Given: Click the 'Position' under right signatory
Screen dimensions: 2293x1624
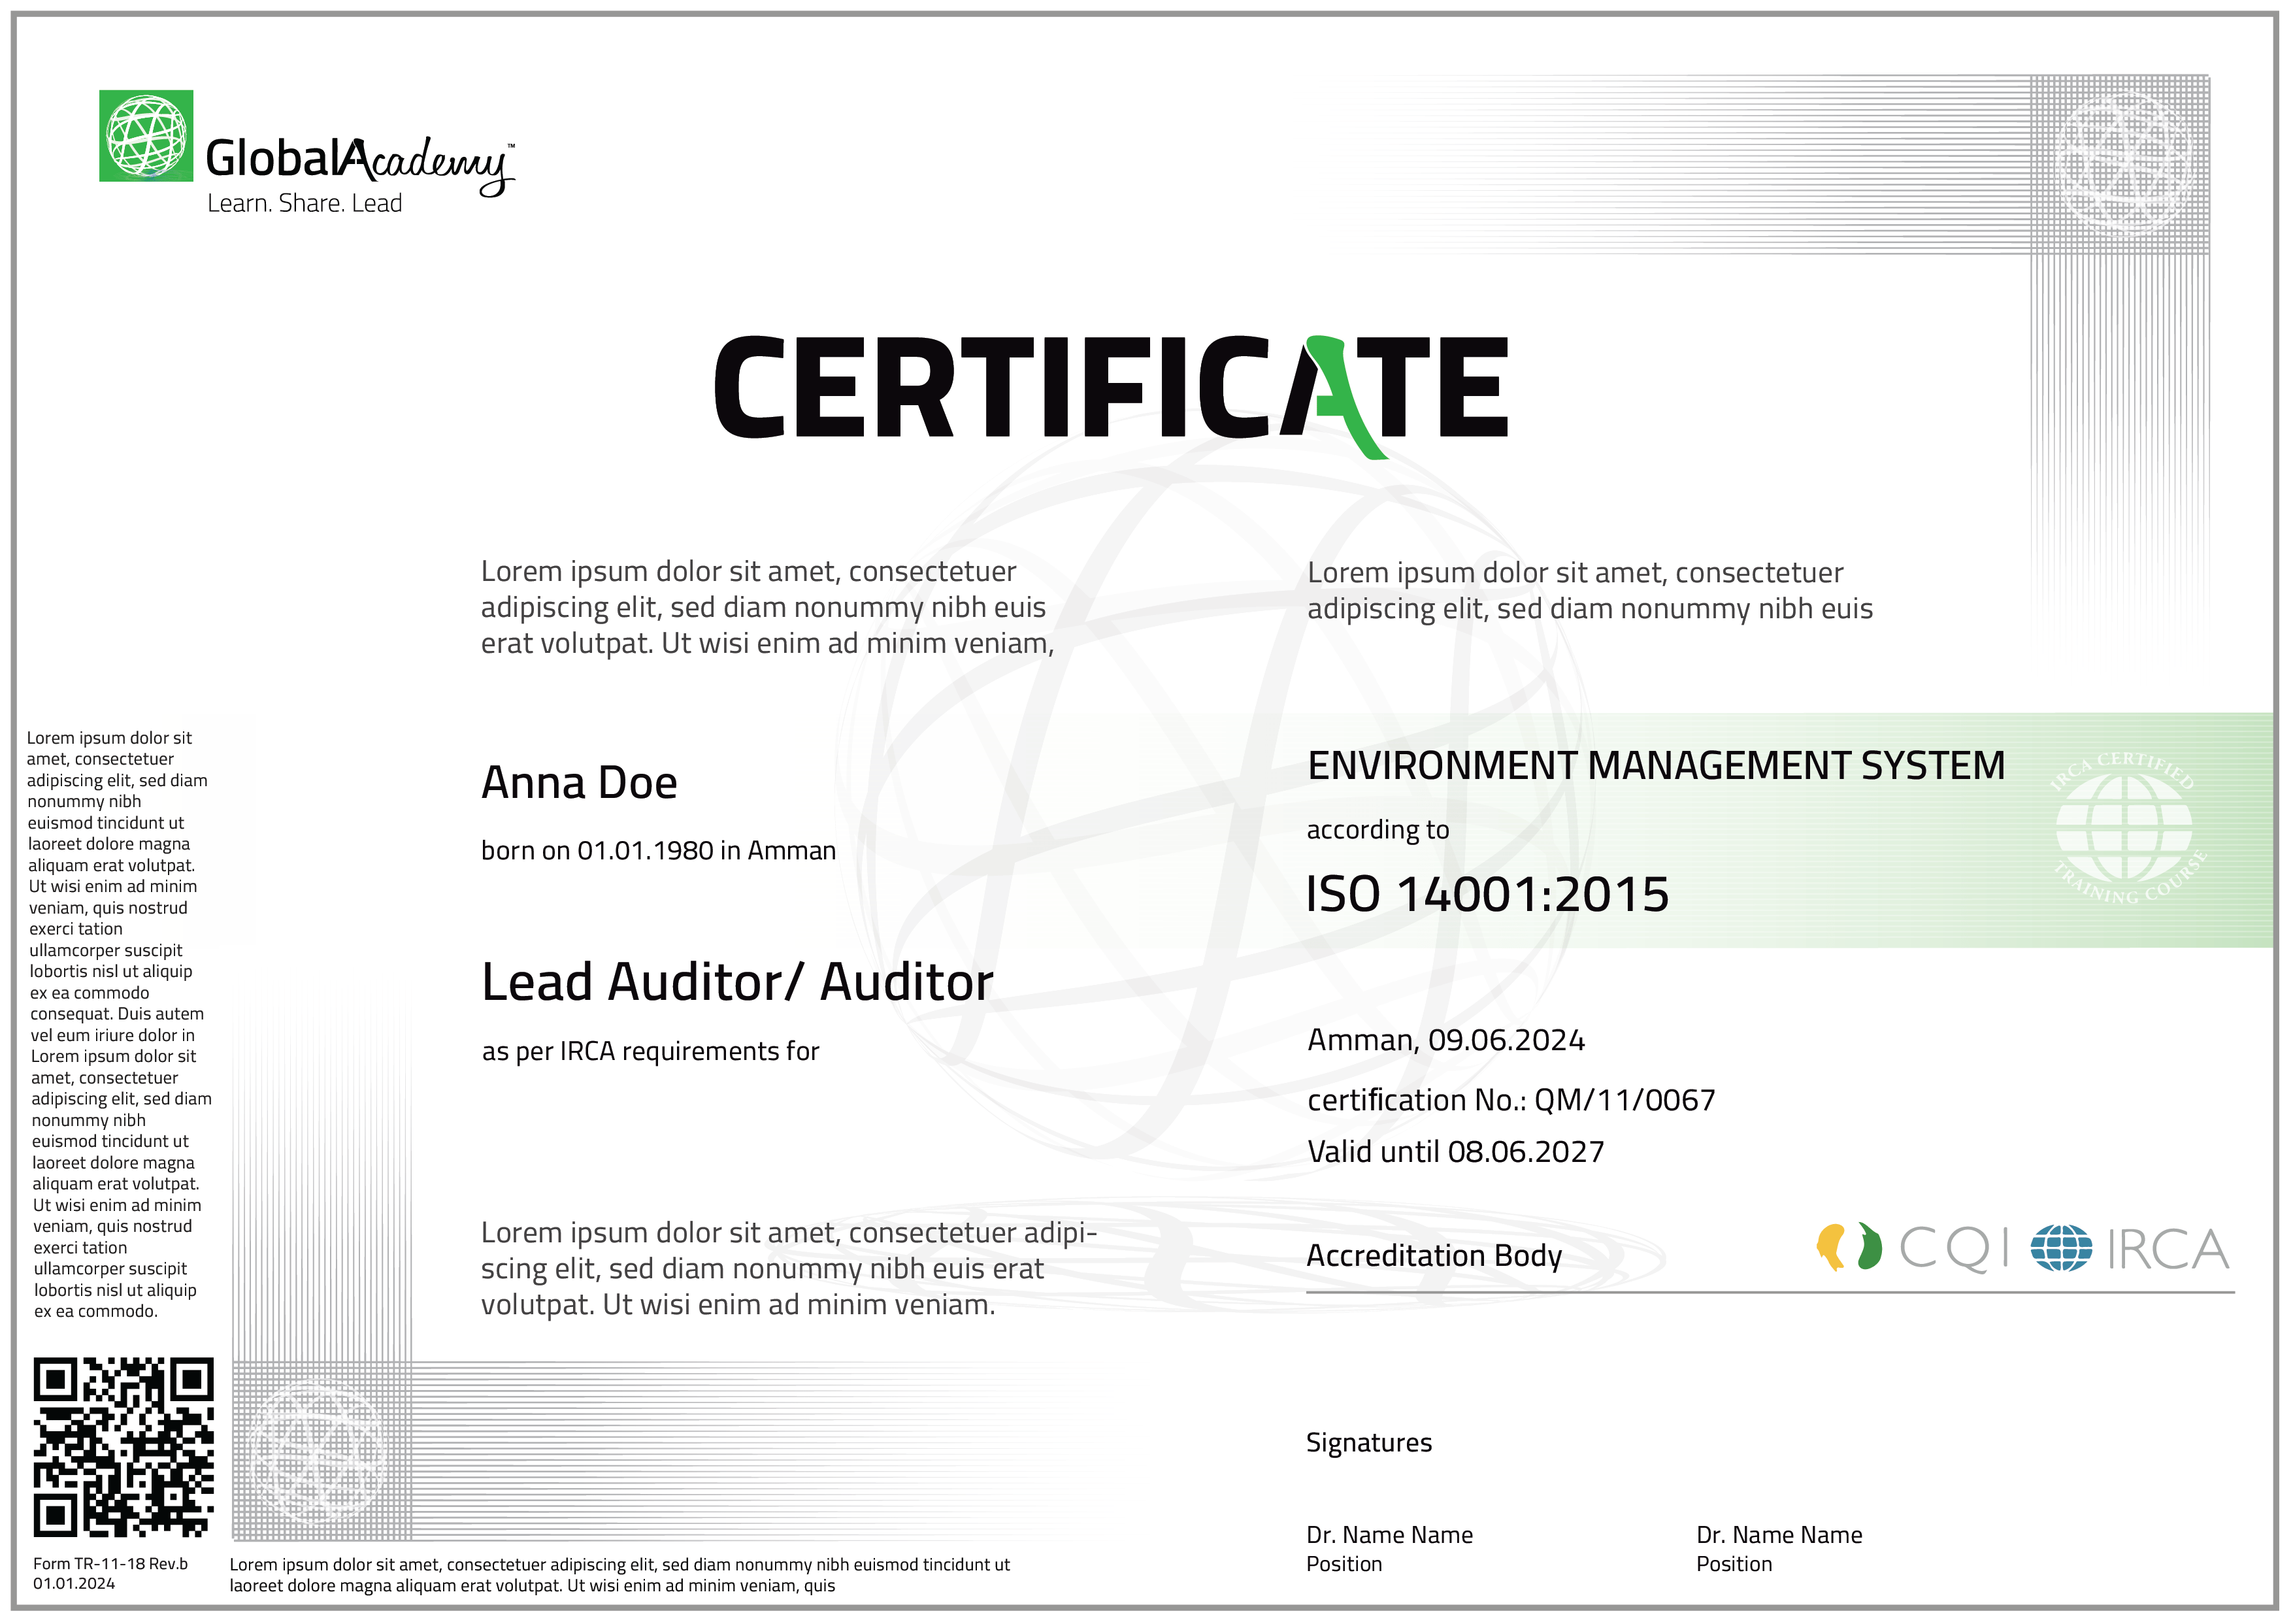Looking at the screenshot, I should click(1734, 1564).
